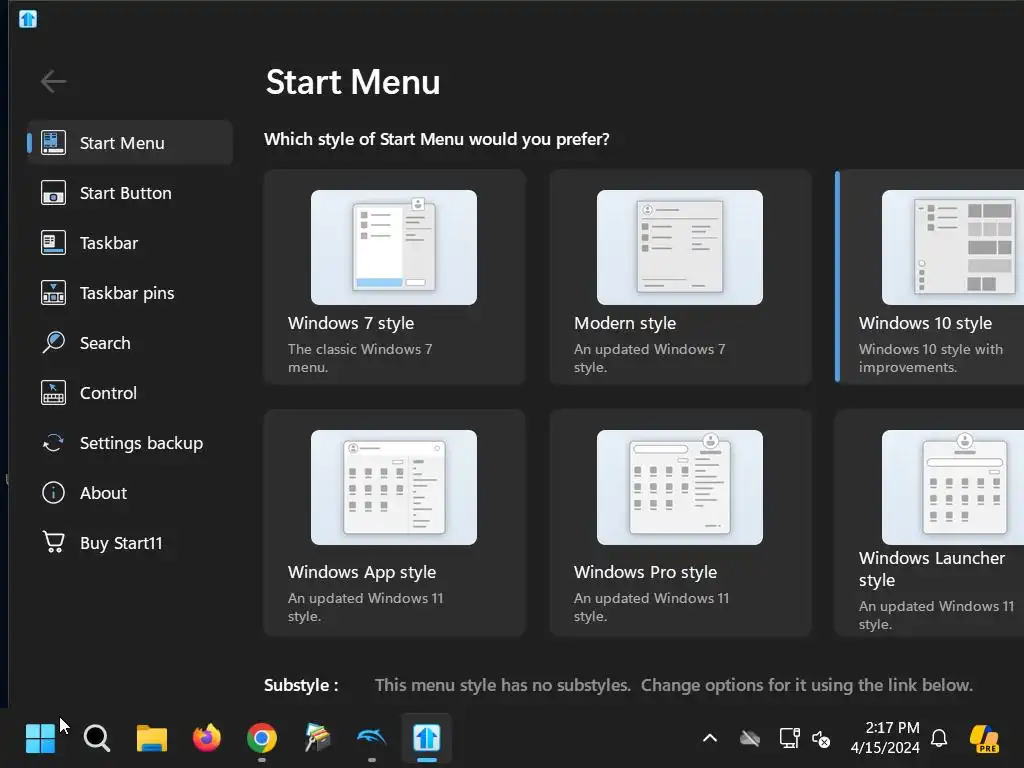Click the 'Windows 10 style' title text
1024x768 pixels.
[x=925, y=323]
